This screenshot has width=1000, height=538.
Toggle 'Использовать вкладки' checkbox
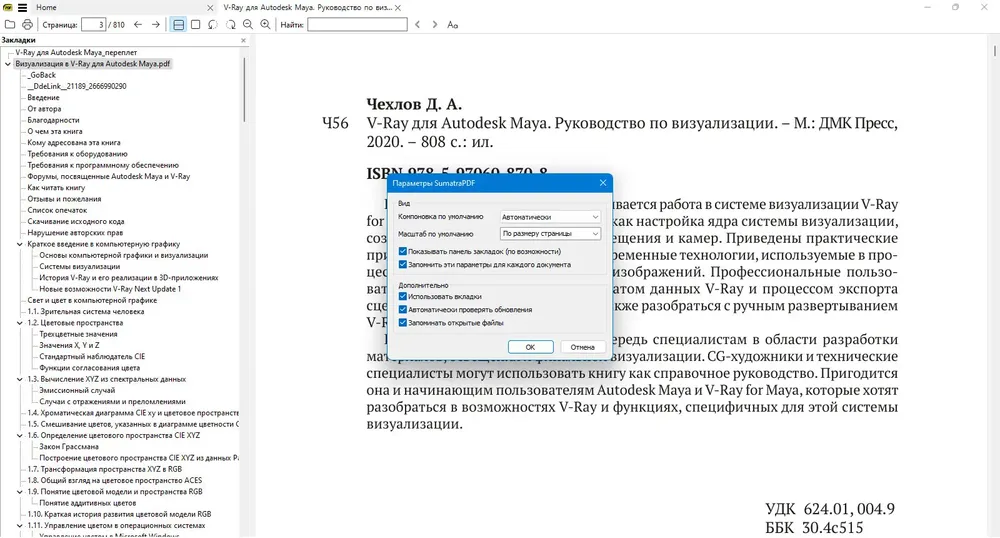coord(402,296)
